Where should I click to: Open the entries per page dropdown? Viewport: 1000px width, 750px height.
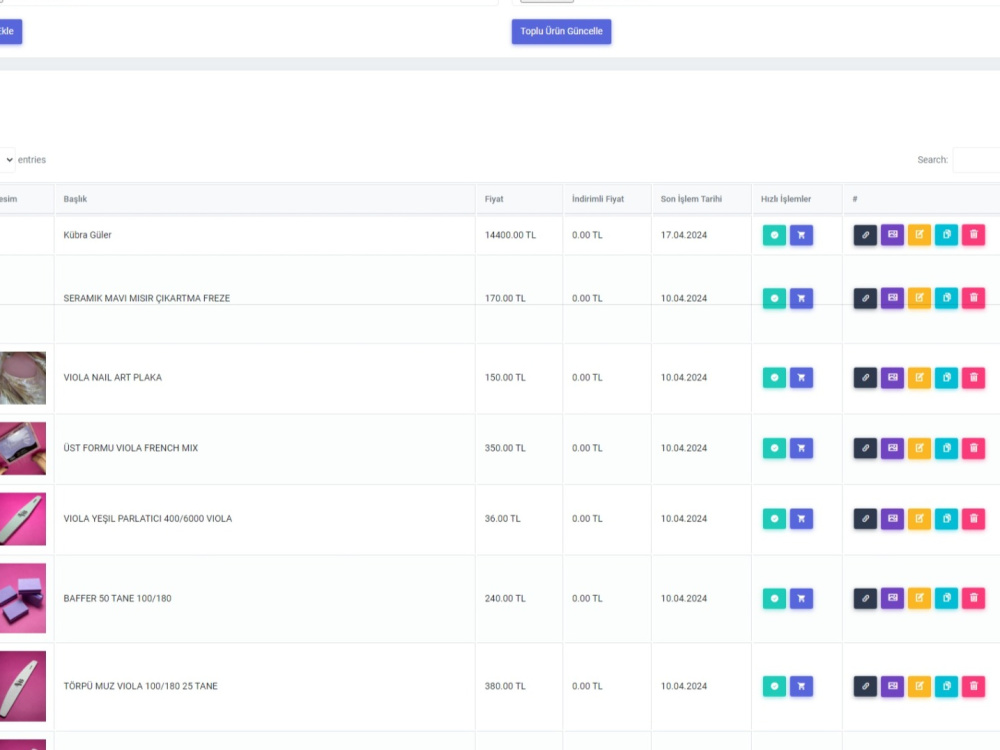click(7, 159)
